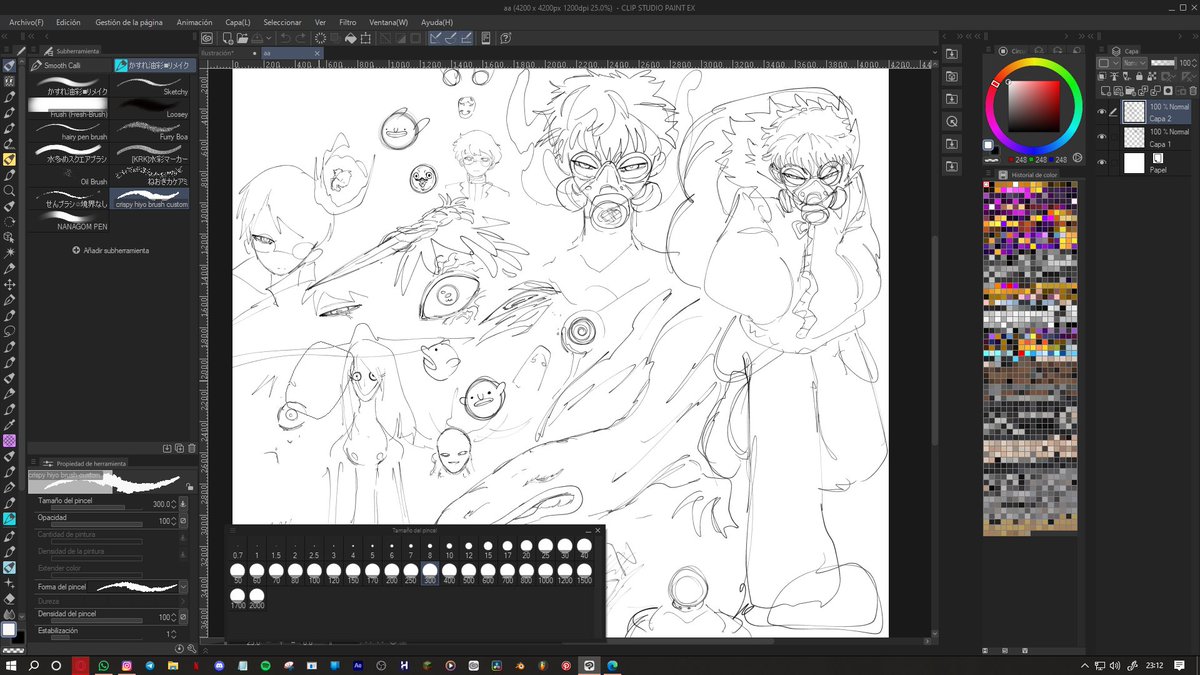This screenshot has width=1200, height=675.
Task: Select the main white color swatch in toolbar
Action: pyautogui.click(x=9, y=629)
